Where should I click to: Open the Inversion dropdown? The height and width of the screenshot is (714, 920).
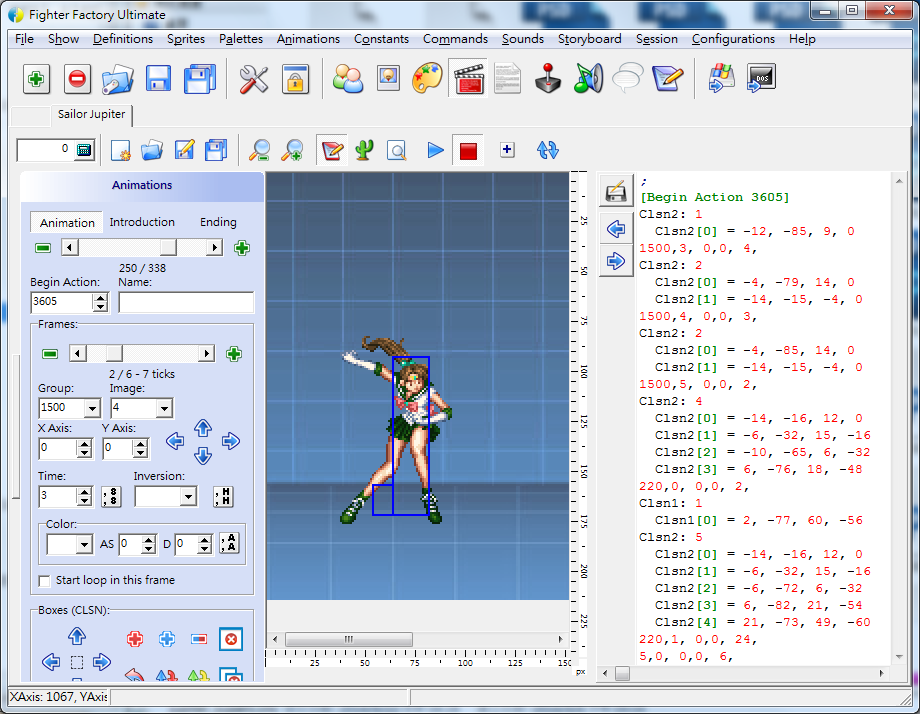point(188,497)
